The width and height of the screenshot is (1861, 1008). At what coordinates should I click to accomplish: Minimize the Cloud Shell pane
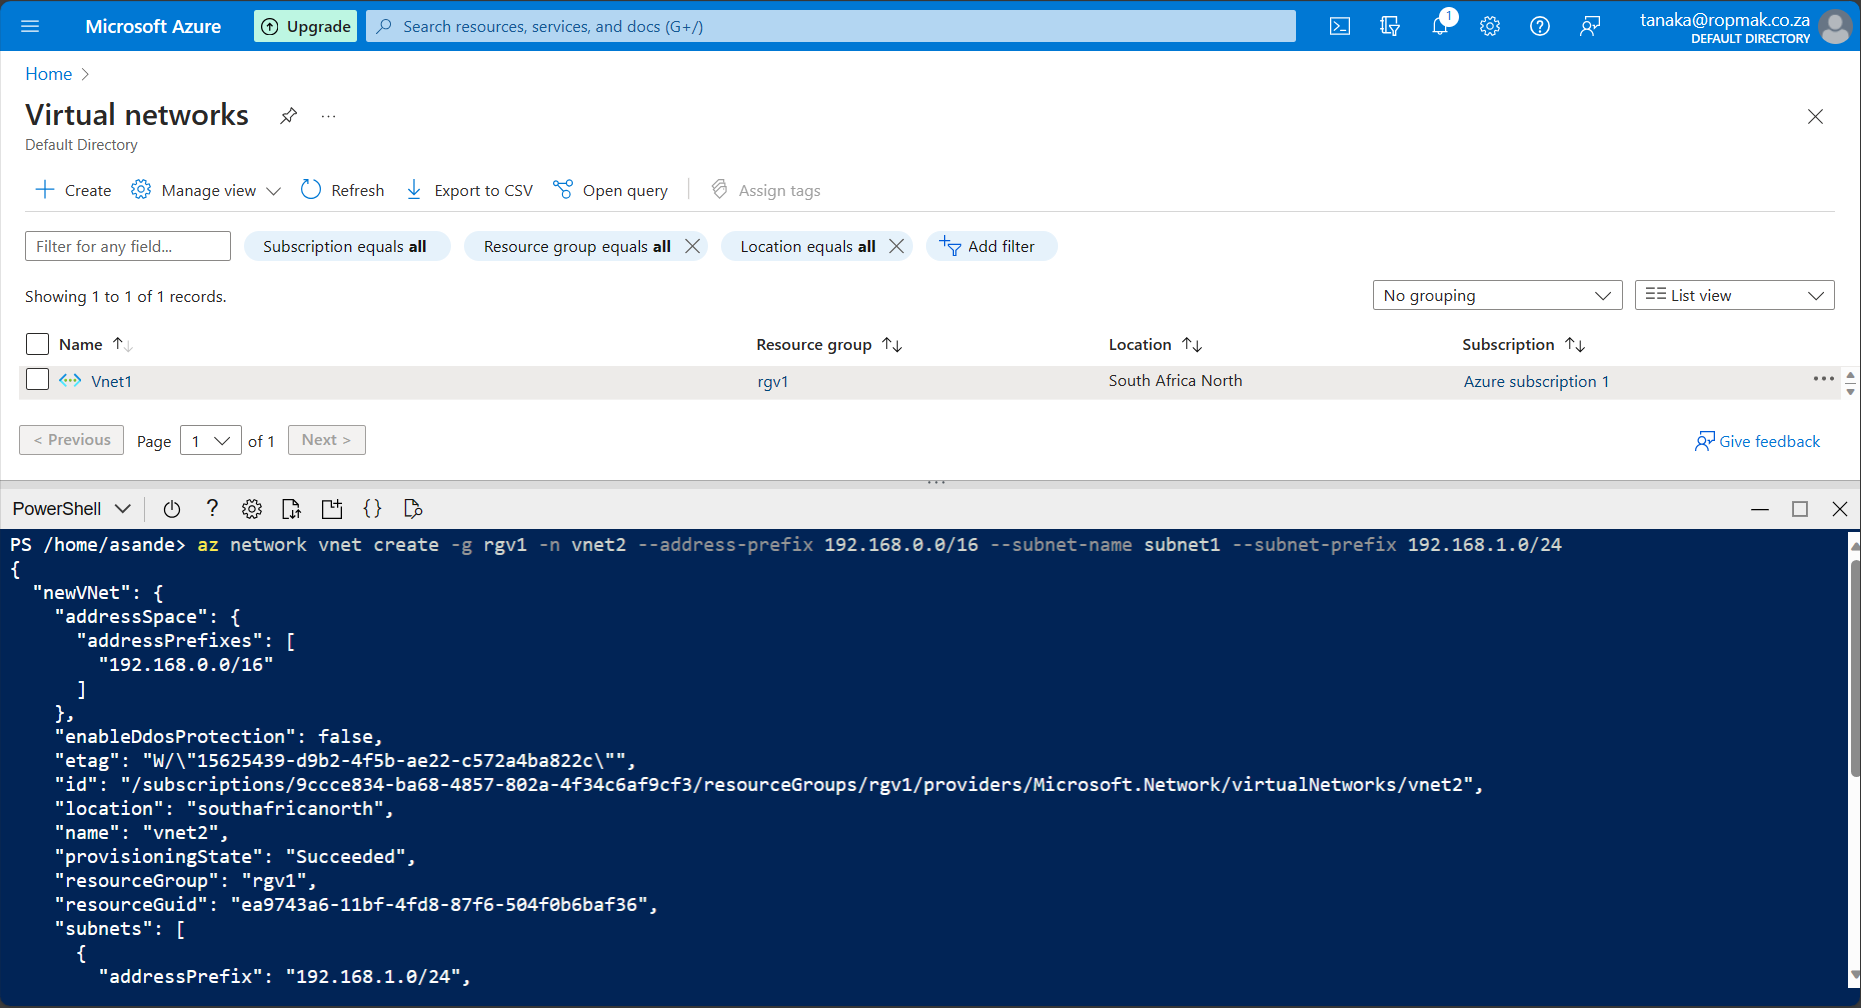[1760, 509]
